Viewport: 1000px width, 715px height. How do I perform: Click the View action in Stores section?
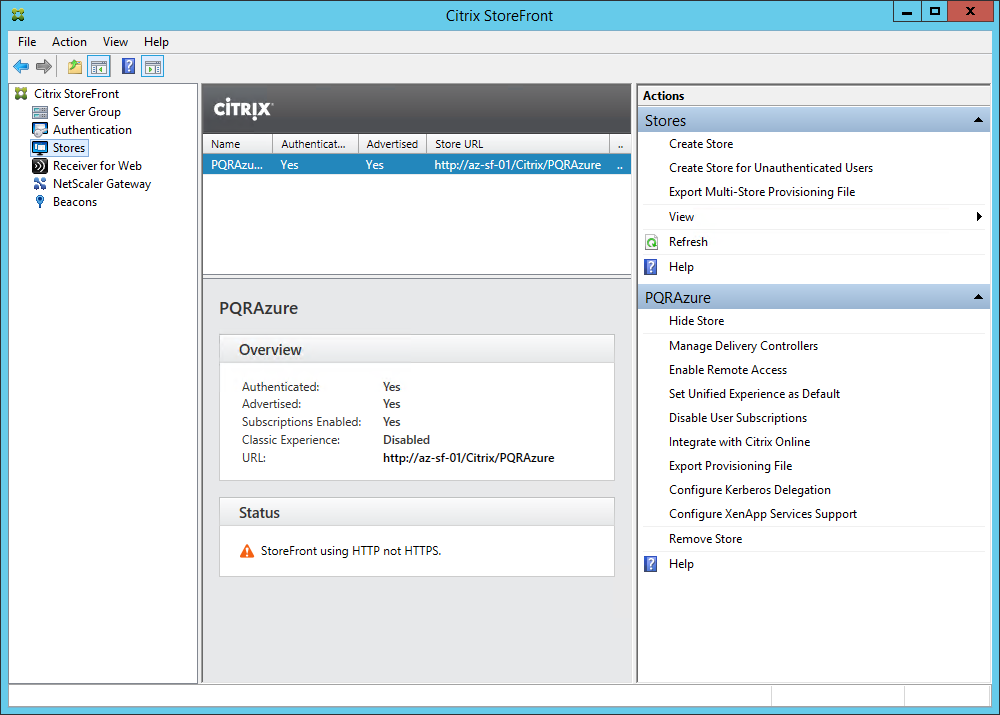coord(681,217)
